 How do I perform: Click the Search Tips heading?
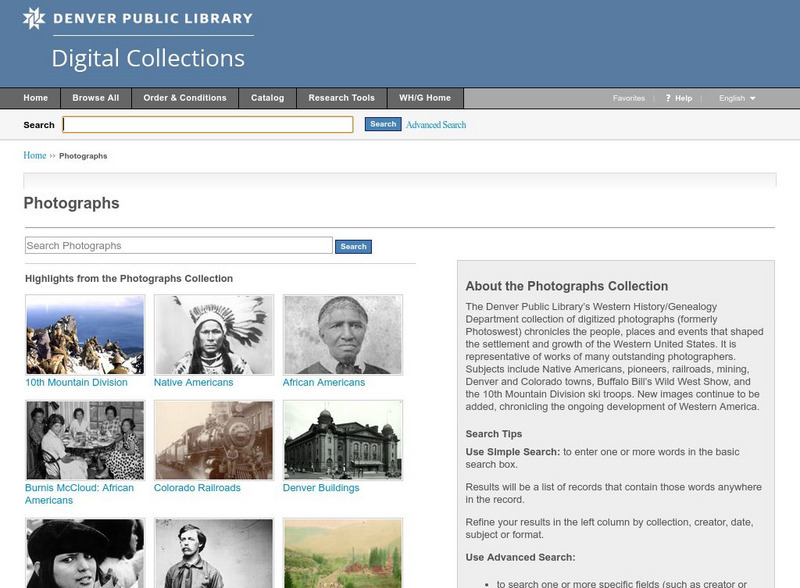point(493,434)
